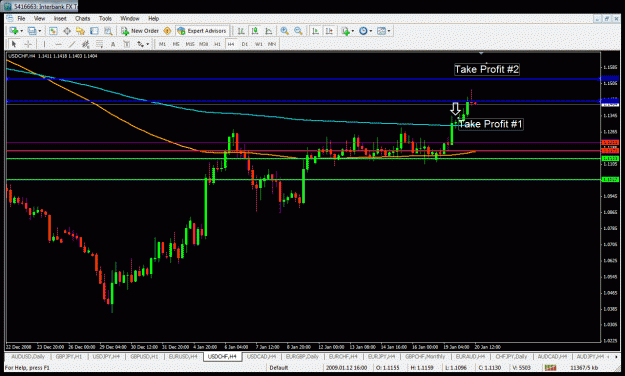Toggle chart shift from right edge

coord(329,31)
